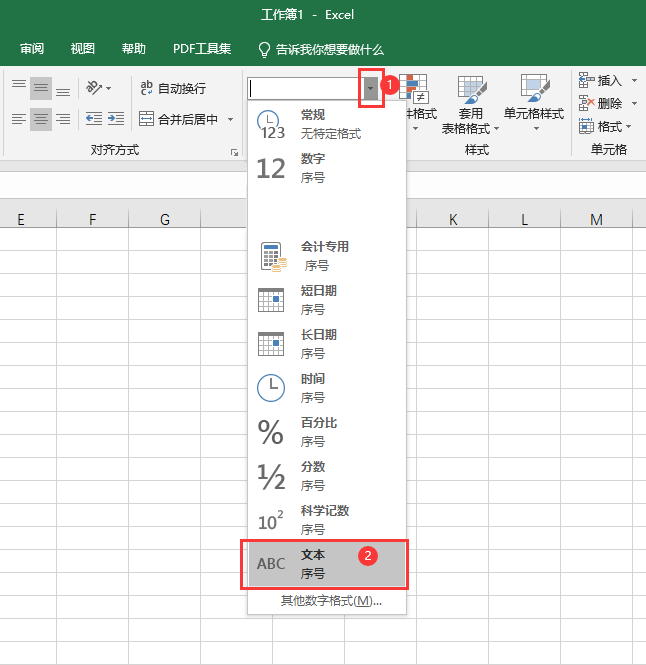646x665 pixels.
Task: Click the number format dropdown arrow
Action: [370, 88]
